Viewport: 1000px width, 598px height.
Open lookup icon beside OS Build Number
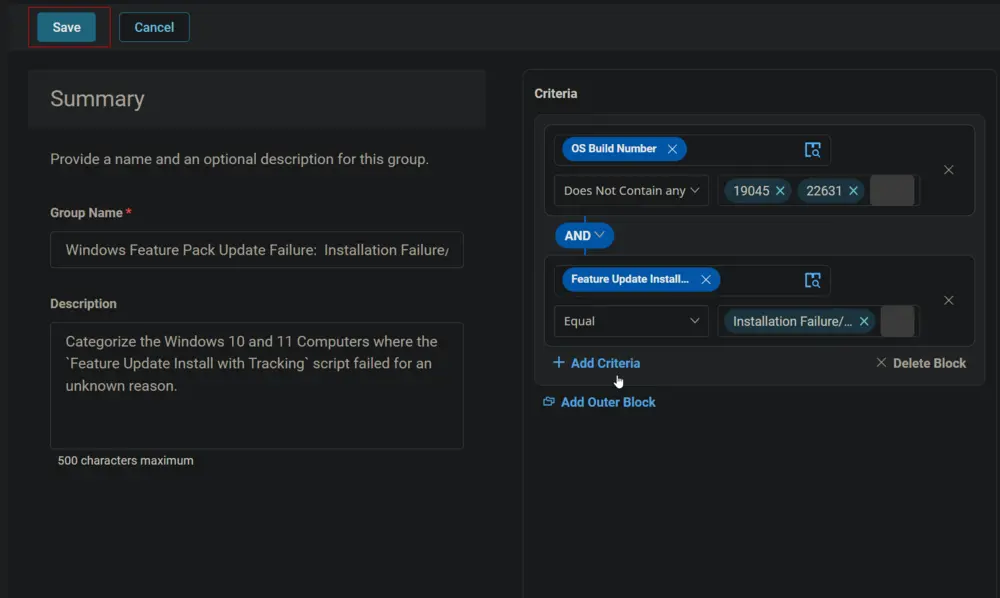tap(812, 150)
